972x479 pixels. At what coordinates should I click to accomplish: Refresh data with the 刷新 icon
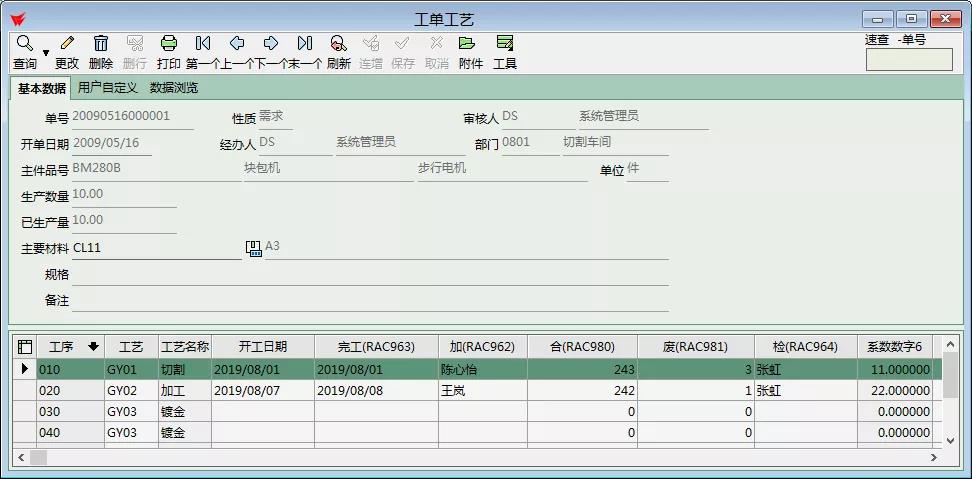point(338,44)
